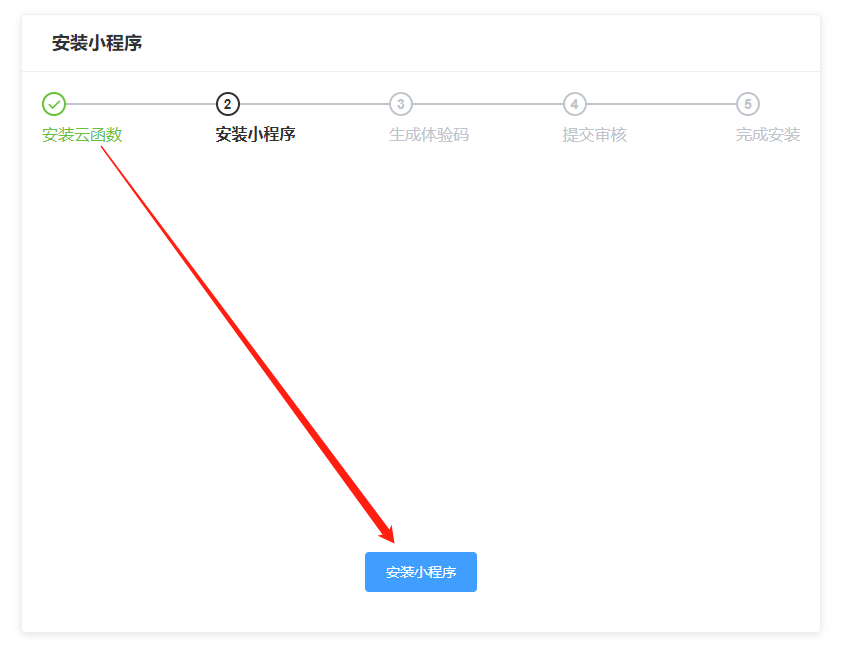Viewport: 846px width, 655px height.
Task: Select step 4 circle icon
Action: 575,104
